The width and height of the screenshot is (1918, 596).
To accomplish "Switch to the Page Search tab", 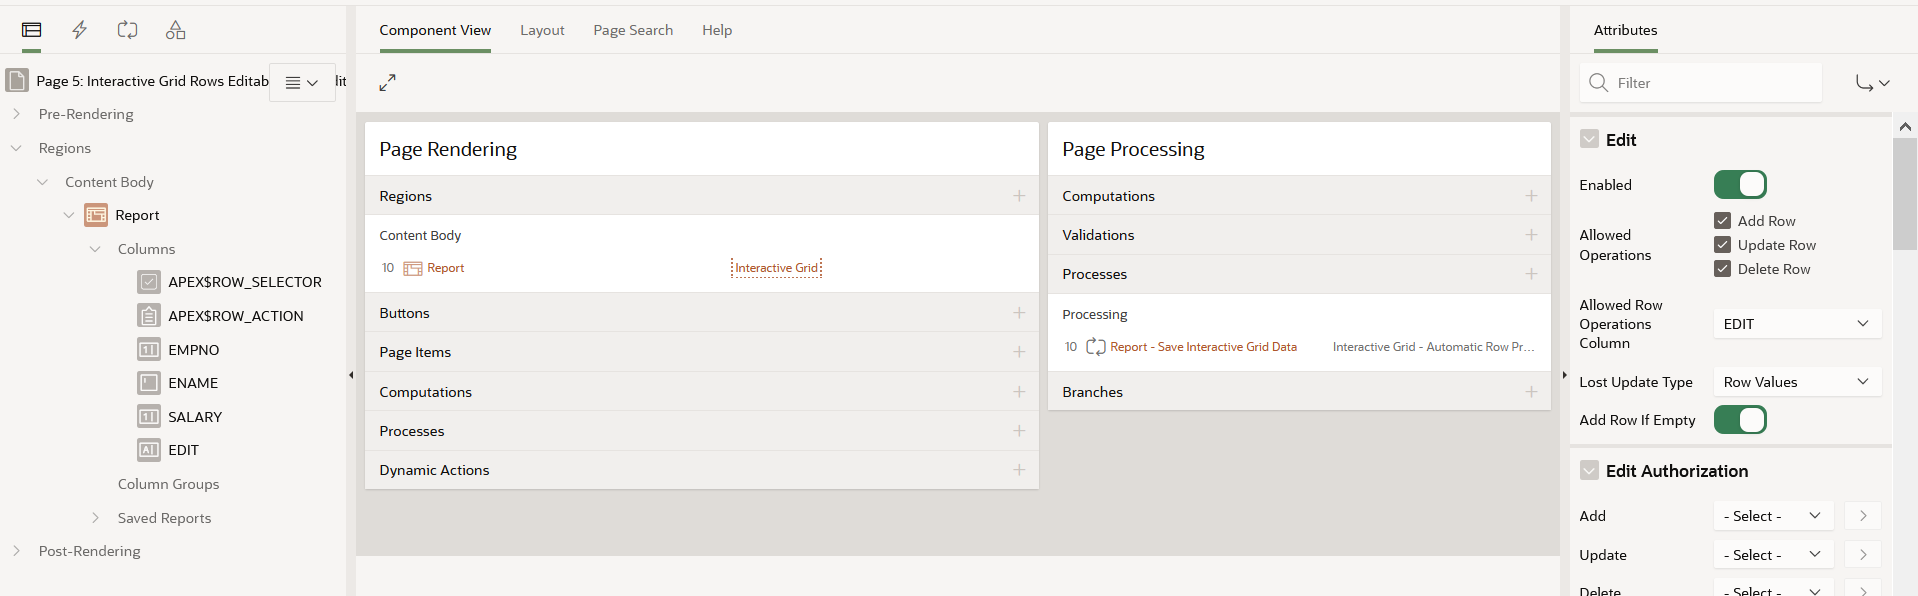I will point(633,30).
